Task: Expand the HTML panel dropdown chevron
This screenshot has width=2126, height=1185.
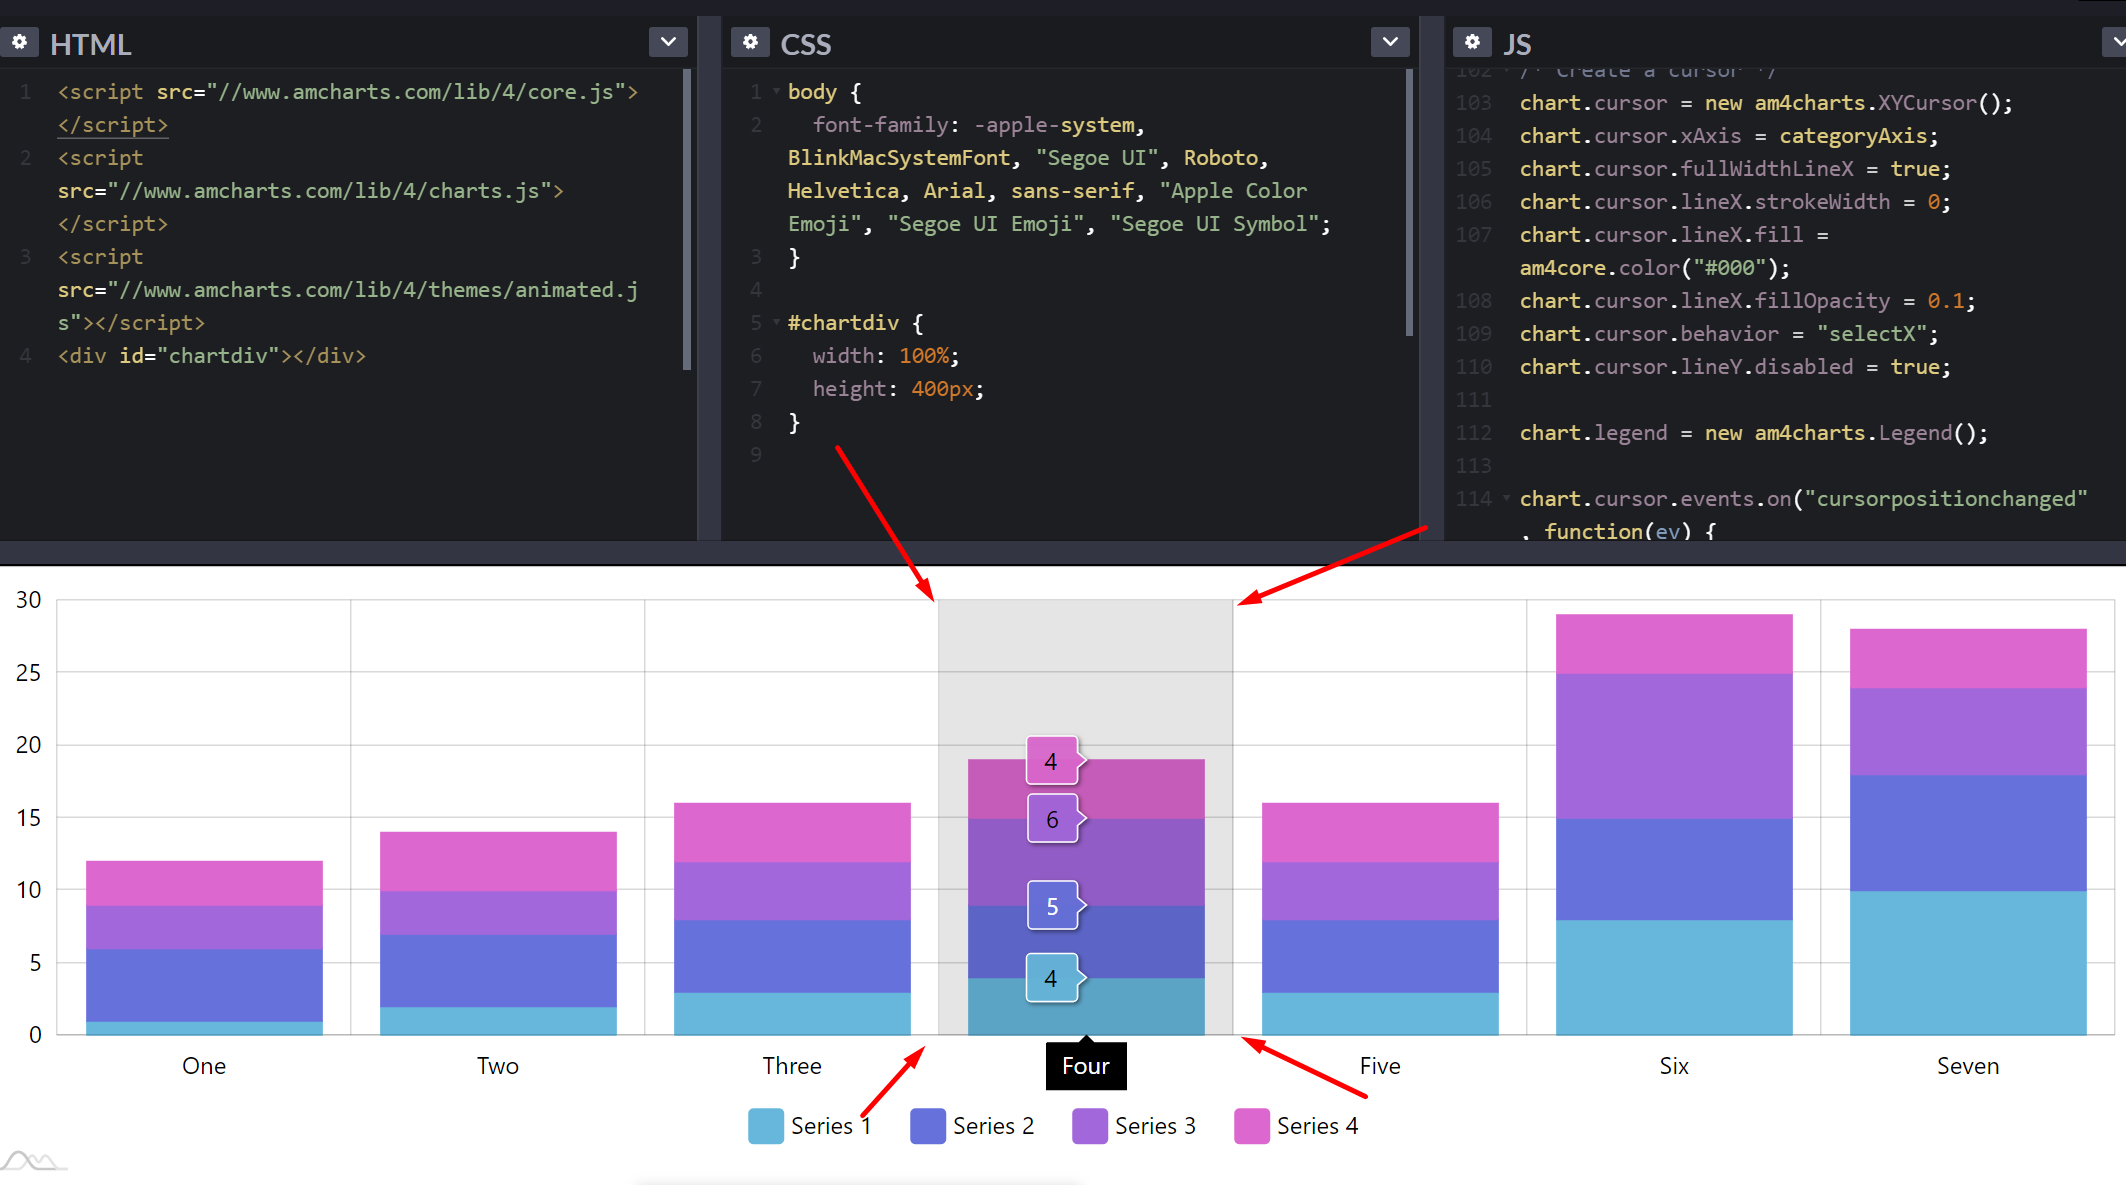Action: click(667, 42)
